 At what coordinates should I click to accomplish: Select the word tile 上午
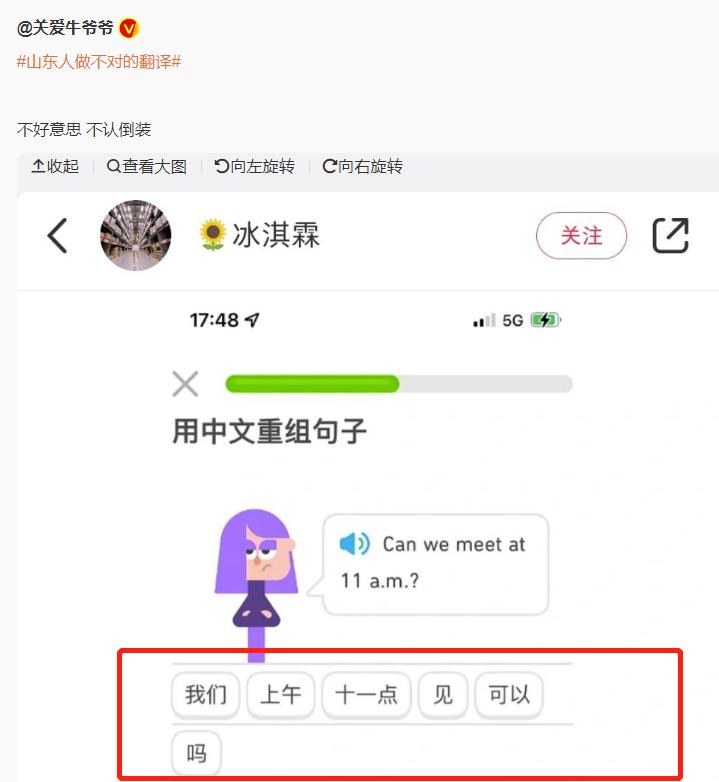pyautogui.click(x=281, y=694)
